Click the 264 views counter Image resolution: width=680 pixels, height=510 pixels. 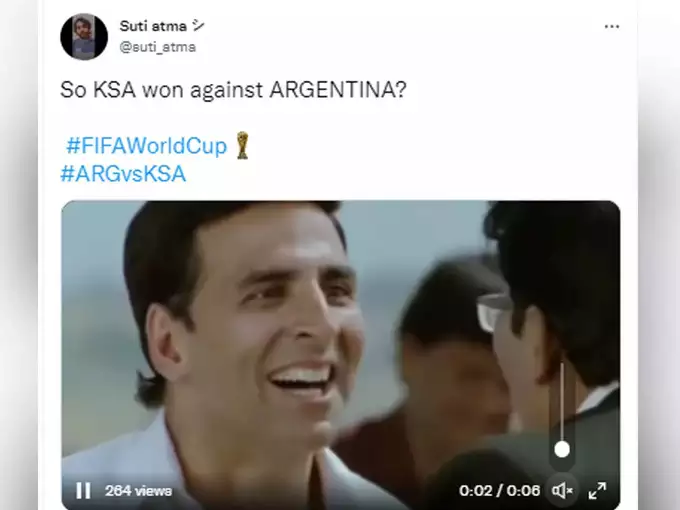(x=138, y=491)
